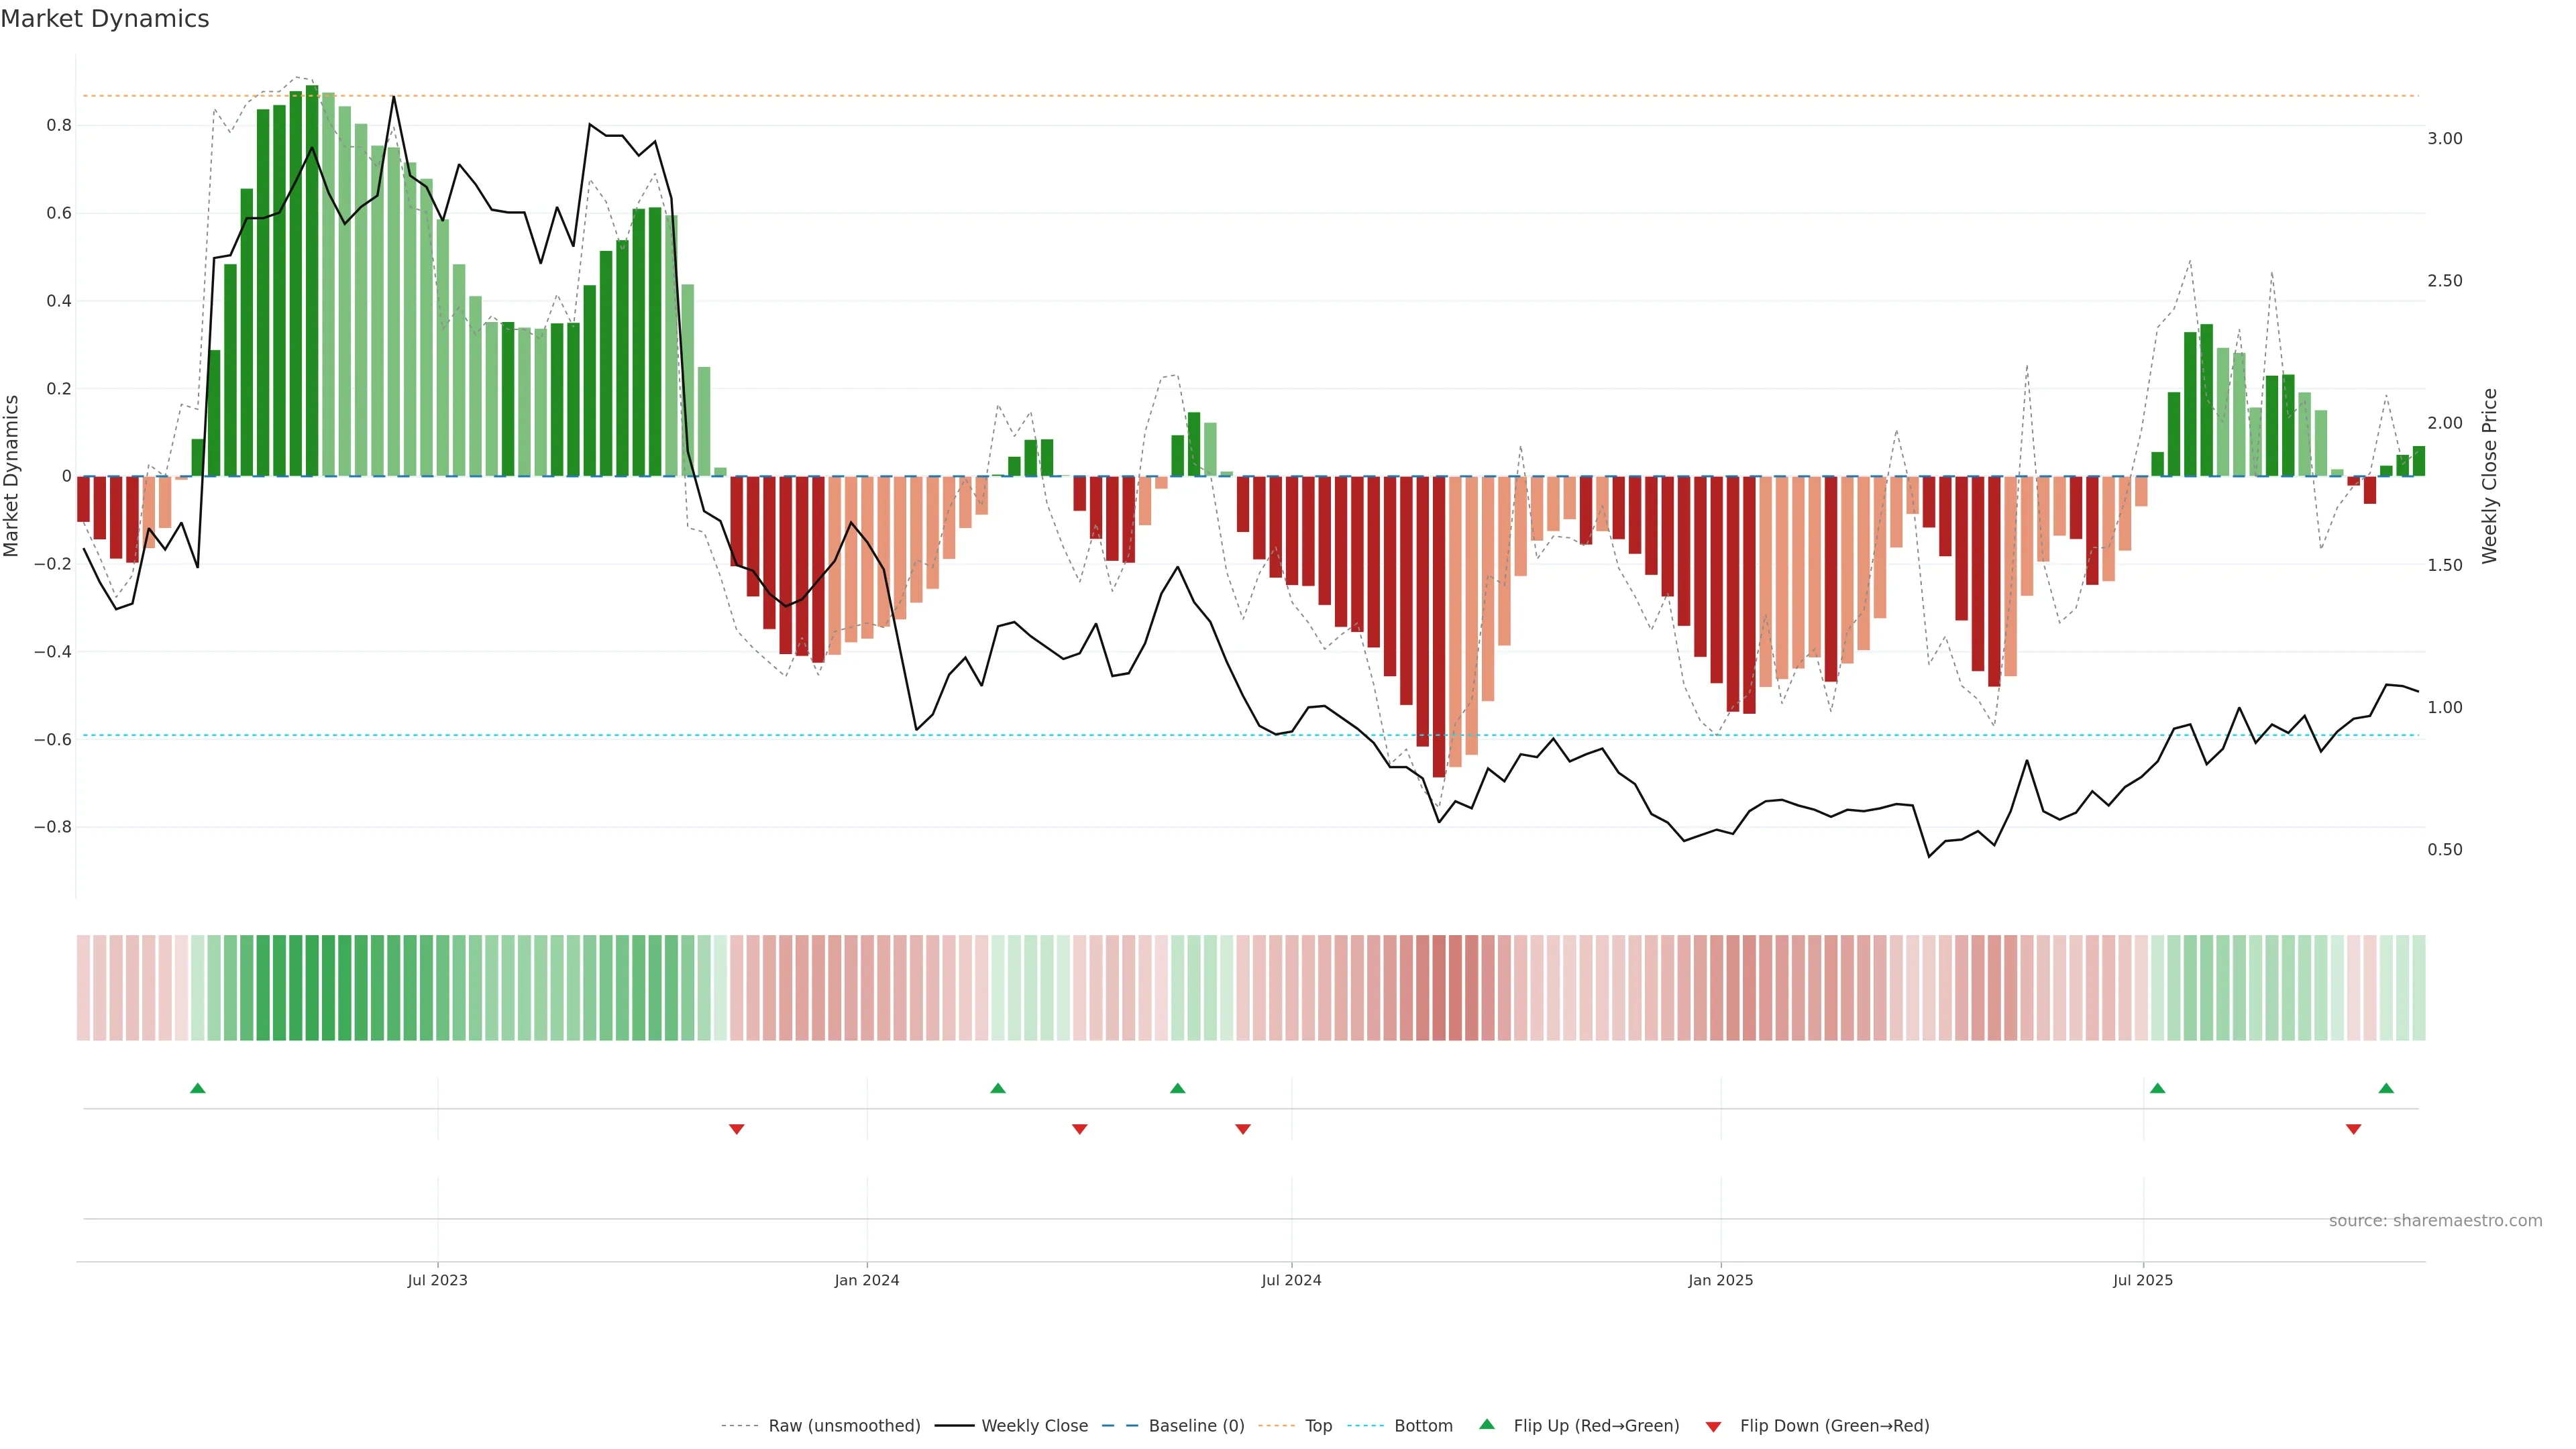The height and width of the screenshot is (1449, 2576).
Task: Click the Jan 2024 x-axis label
Action: point(867,1280)
